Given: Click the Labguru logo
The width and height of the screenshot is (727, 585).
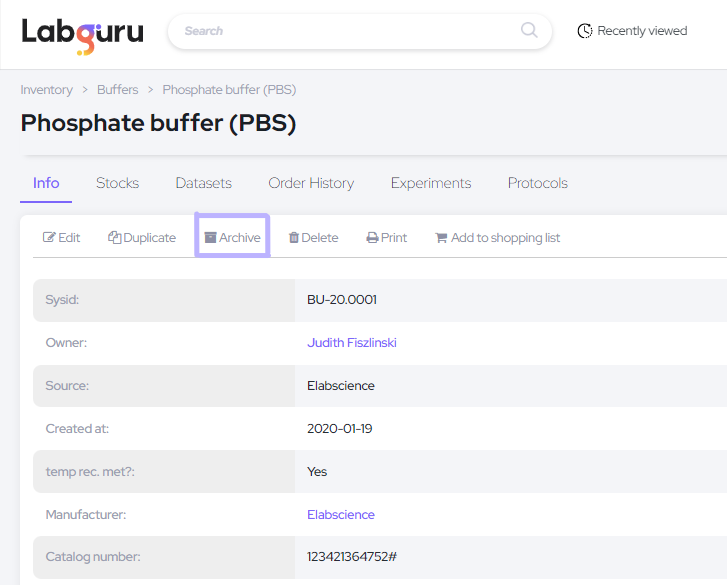Looking at the screenshot, I should pos(82,32).
